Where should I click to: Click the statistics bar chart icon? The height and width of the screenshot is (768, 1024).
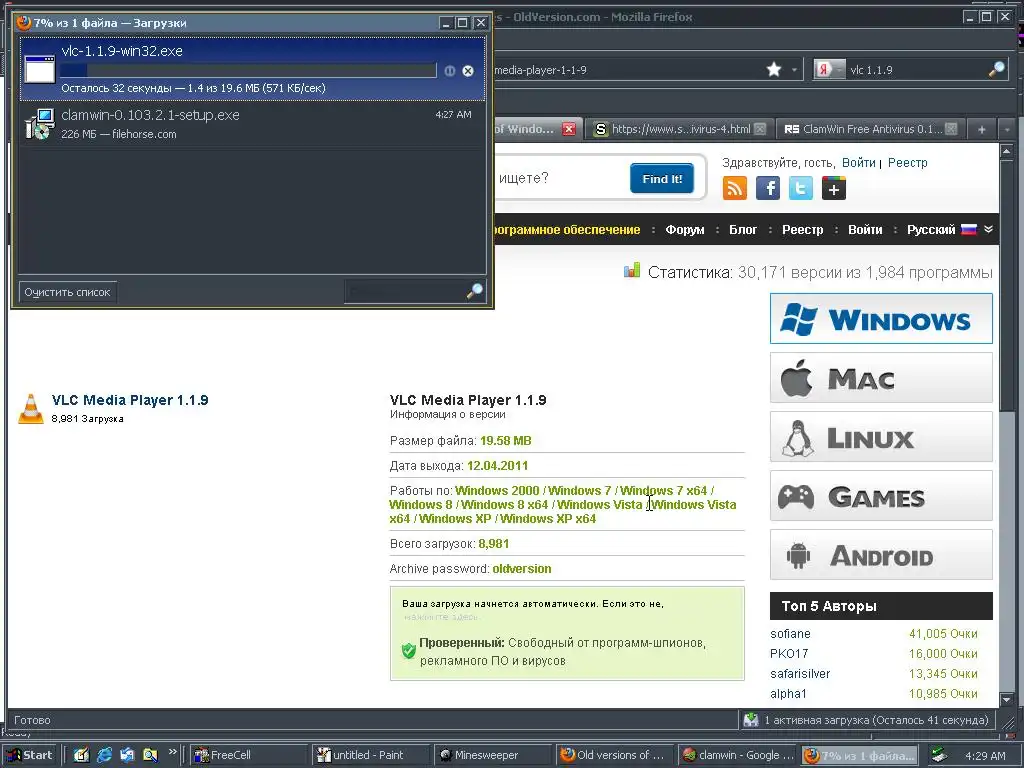[x=632, y=270]
